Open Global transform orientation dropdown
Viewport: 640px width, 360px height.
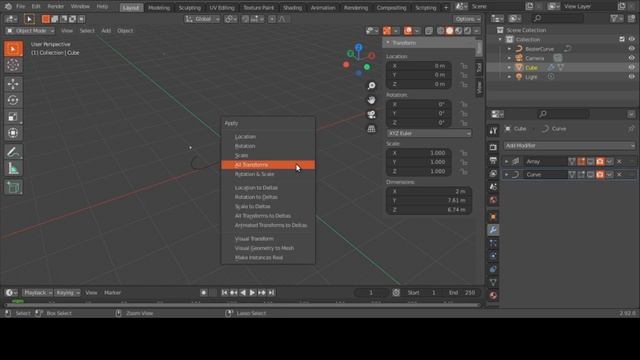point(202,19)
